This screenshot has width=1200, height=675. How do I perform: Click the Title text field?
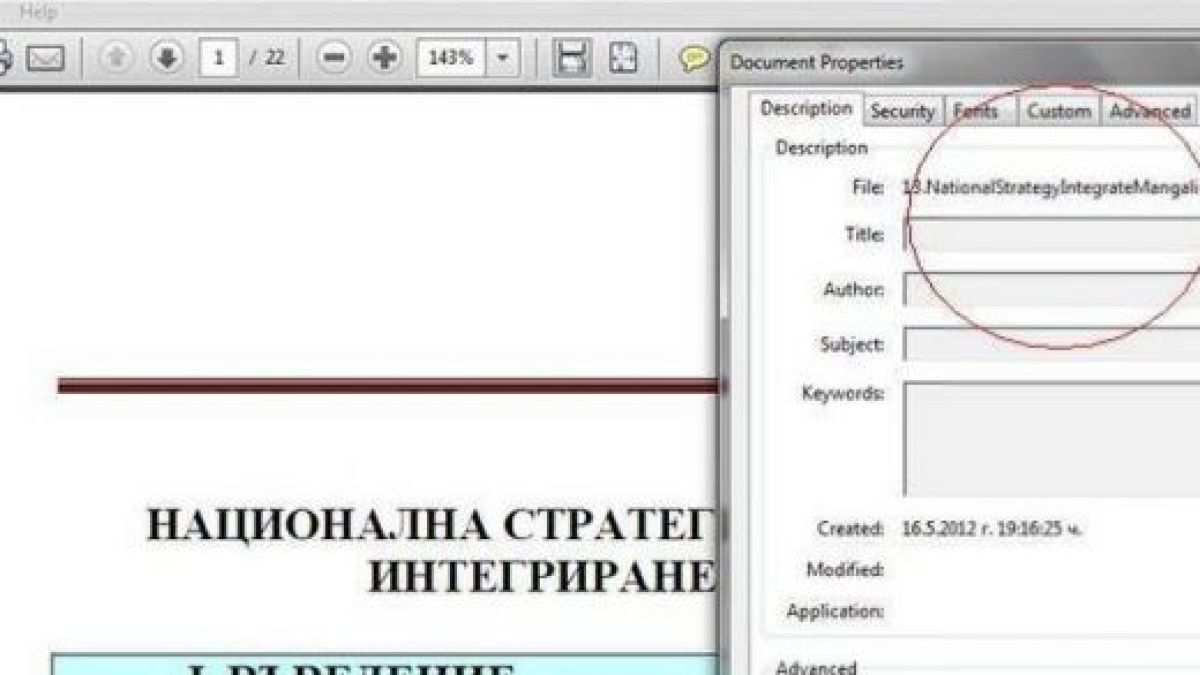point(1051,235)
